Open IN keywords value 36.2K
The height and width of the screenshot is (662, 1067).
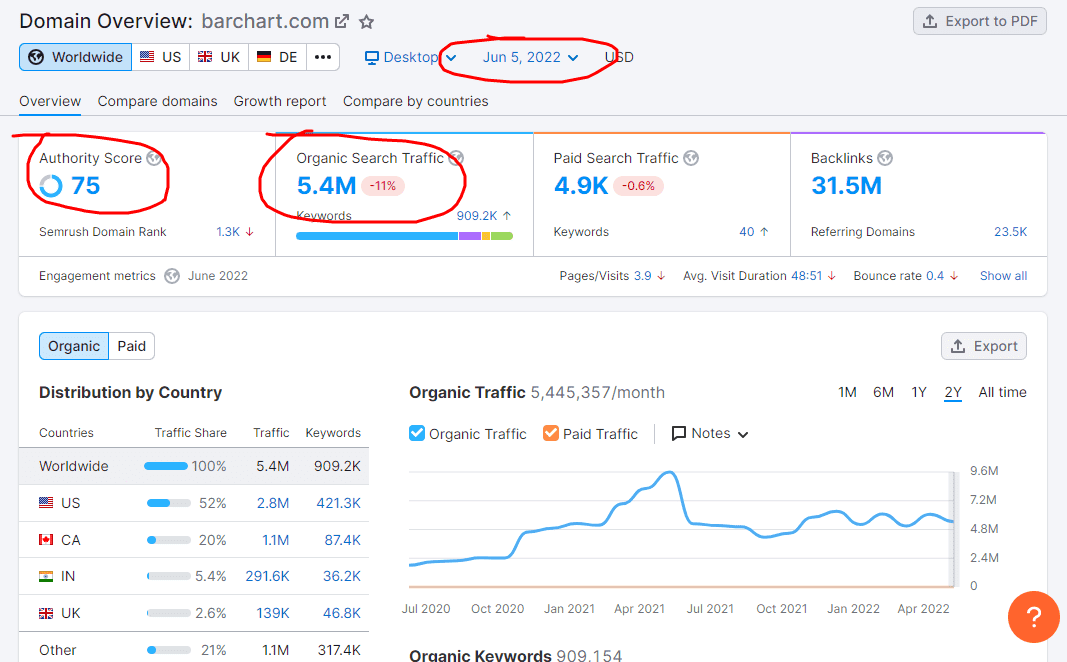342,576
